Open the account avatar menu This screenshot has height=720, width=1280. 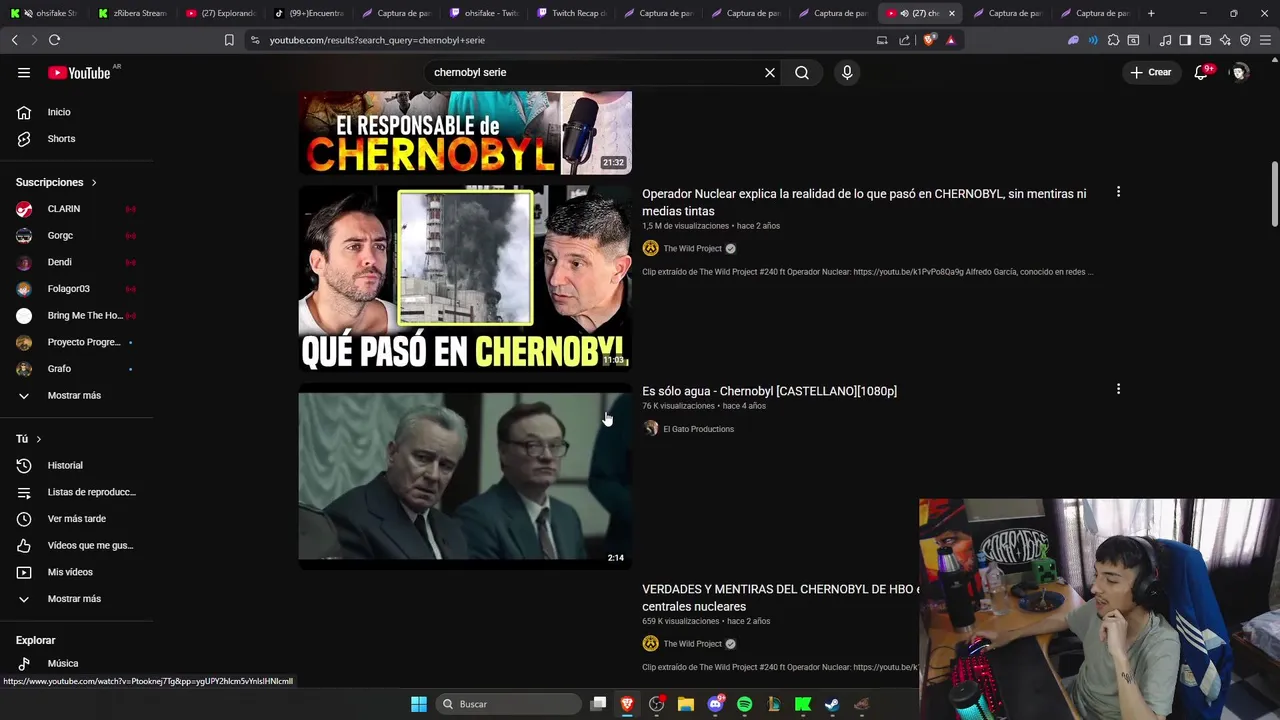pyautogui.click(x=1240, y=72)
